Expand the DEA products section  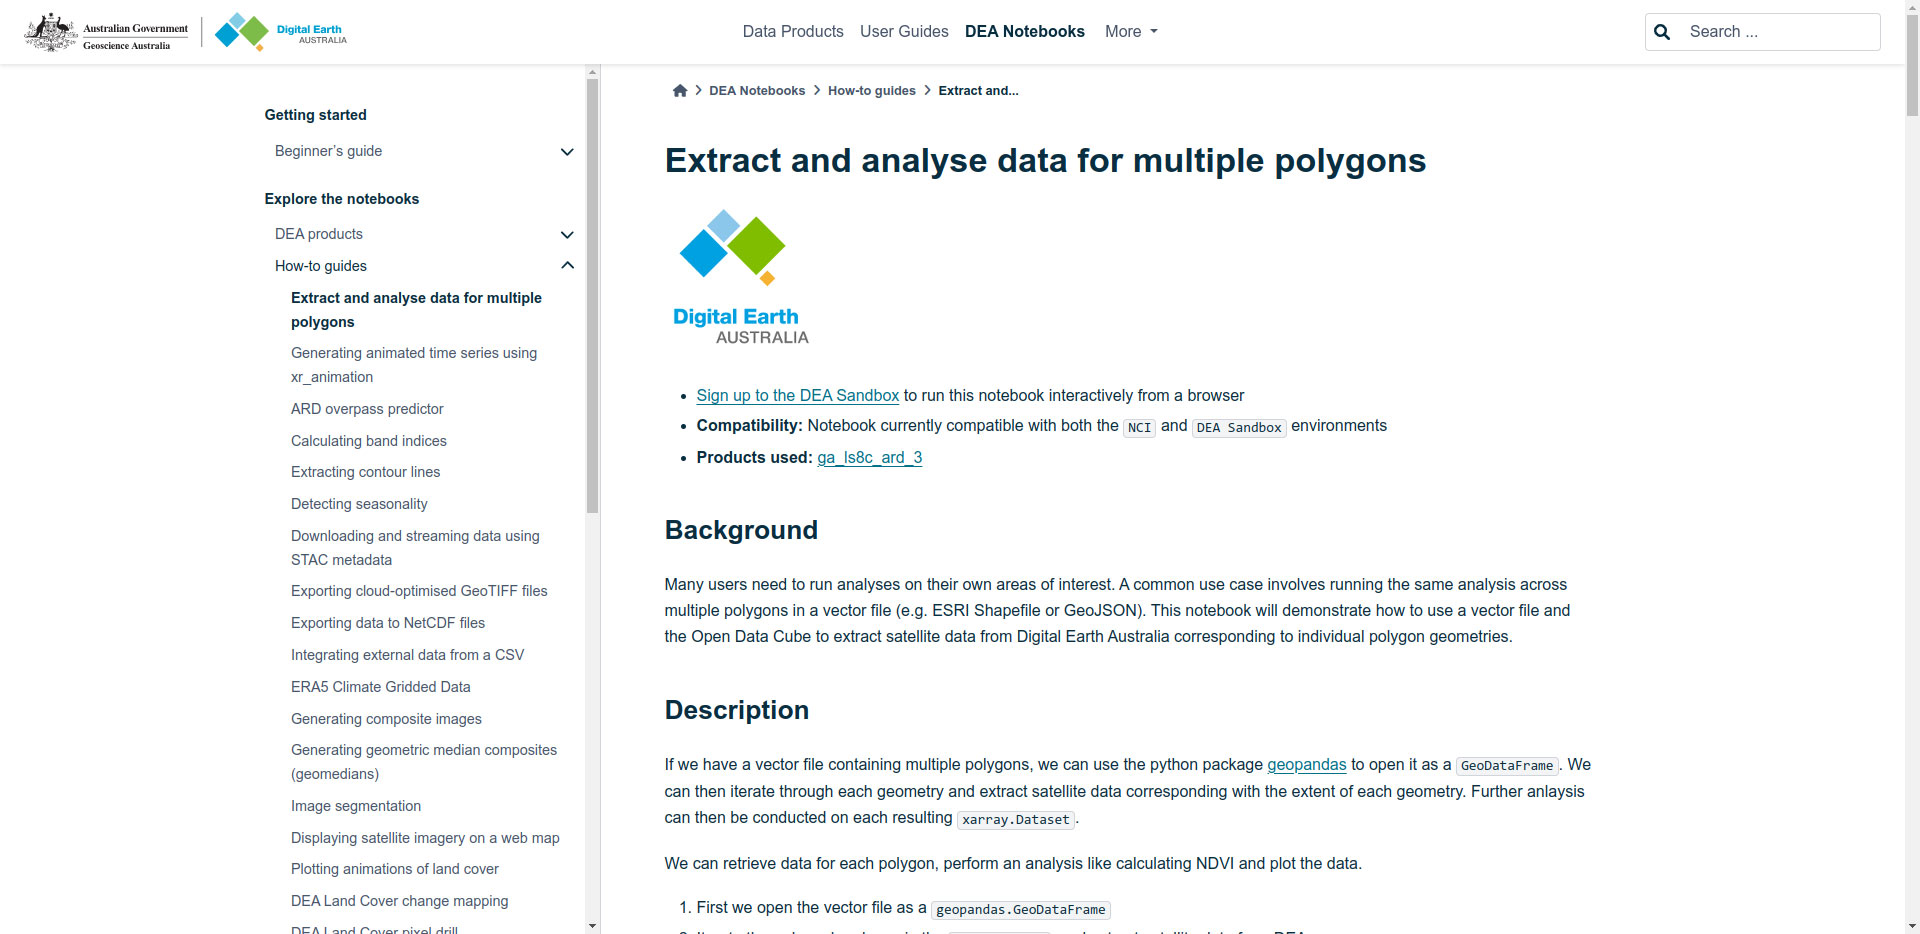[567, 235]
